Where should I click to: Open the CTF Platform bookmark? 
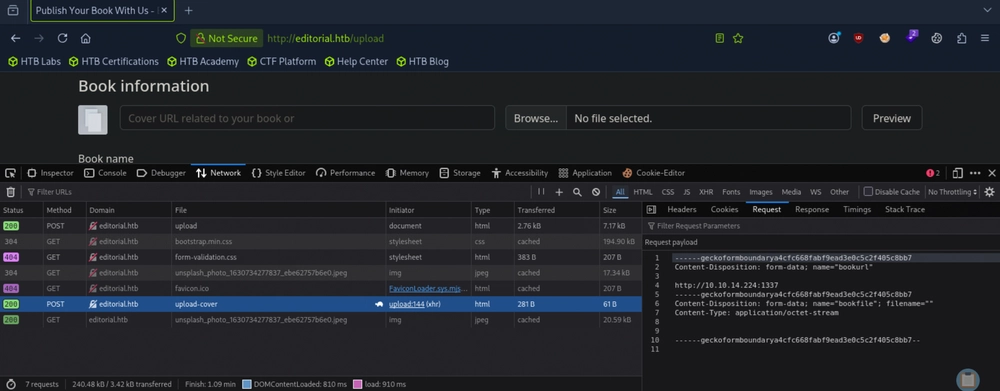pyautogui.click(x=281, y=62)
